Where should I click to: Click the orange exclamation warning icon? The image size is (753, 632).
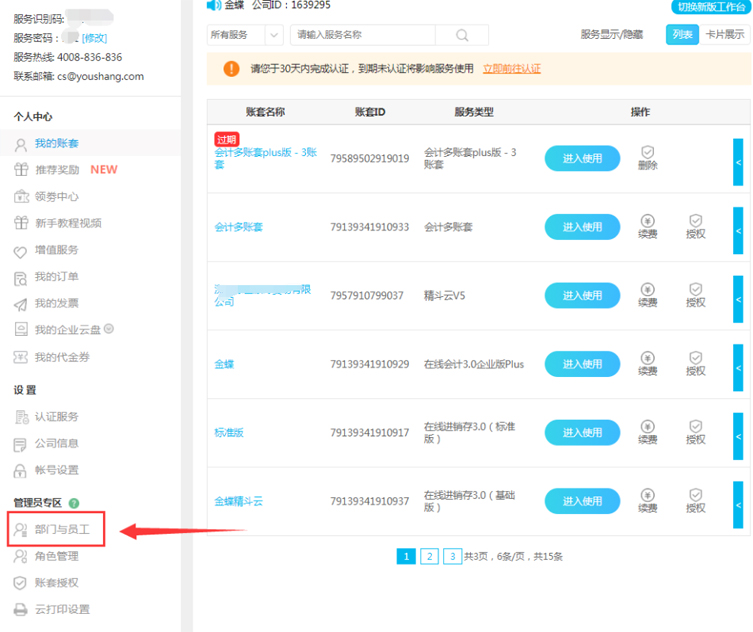pos(231,69)
